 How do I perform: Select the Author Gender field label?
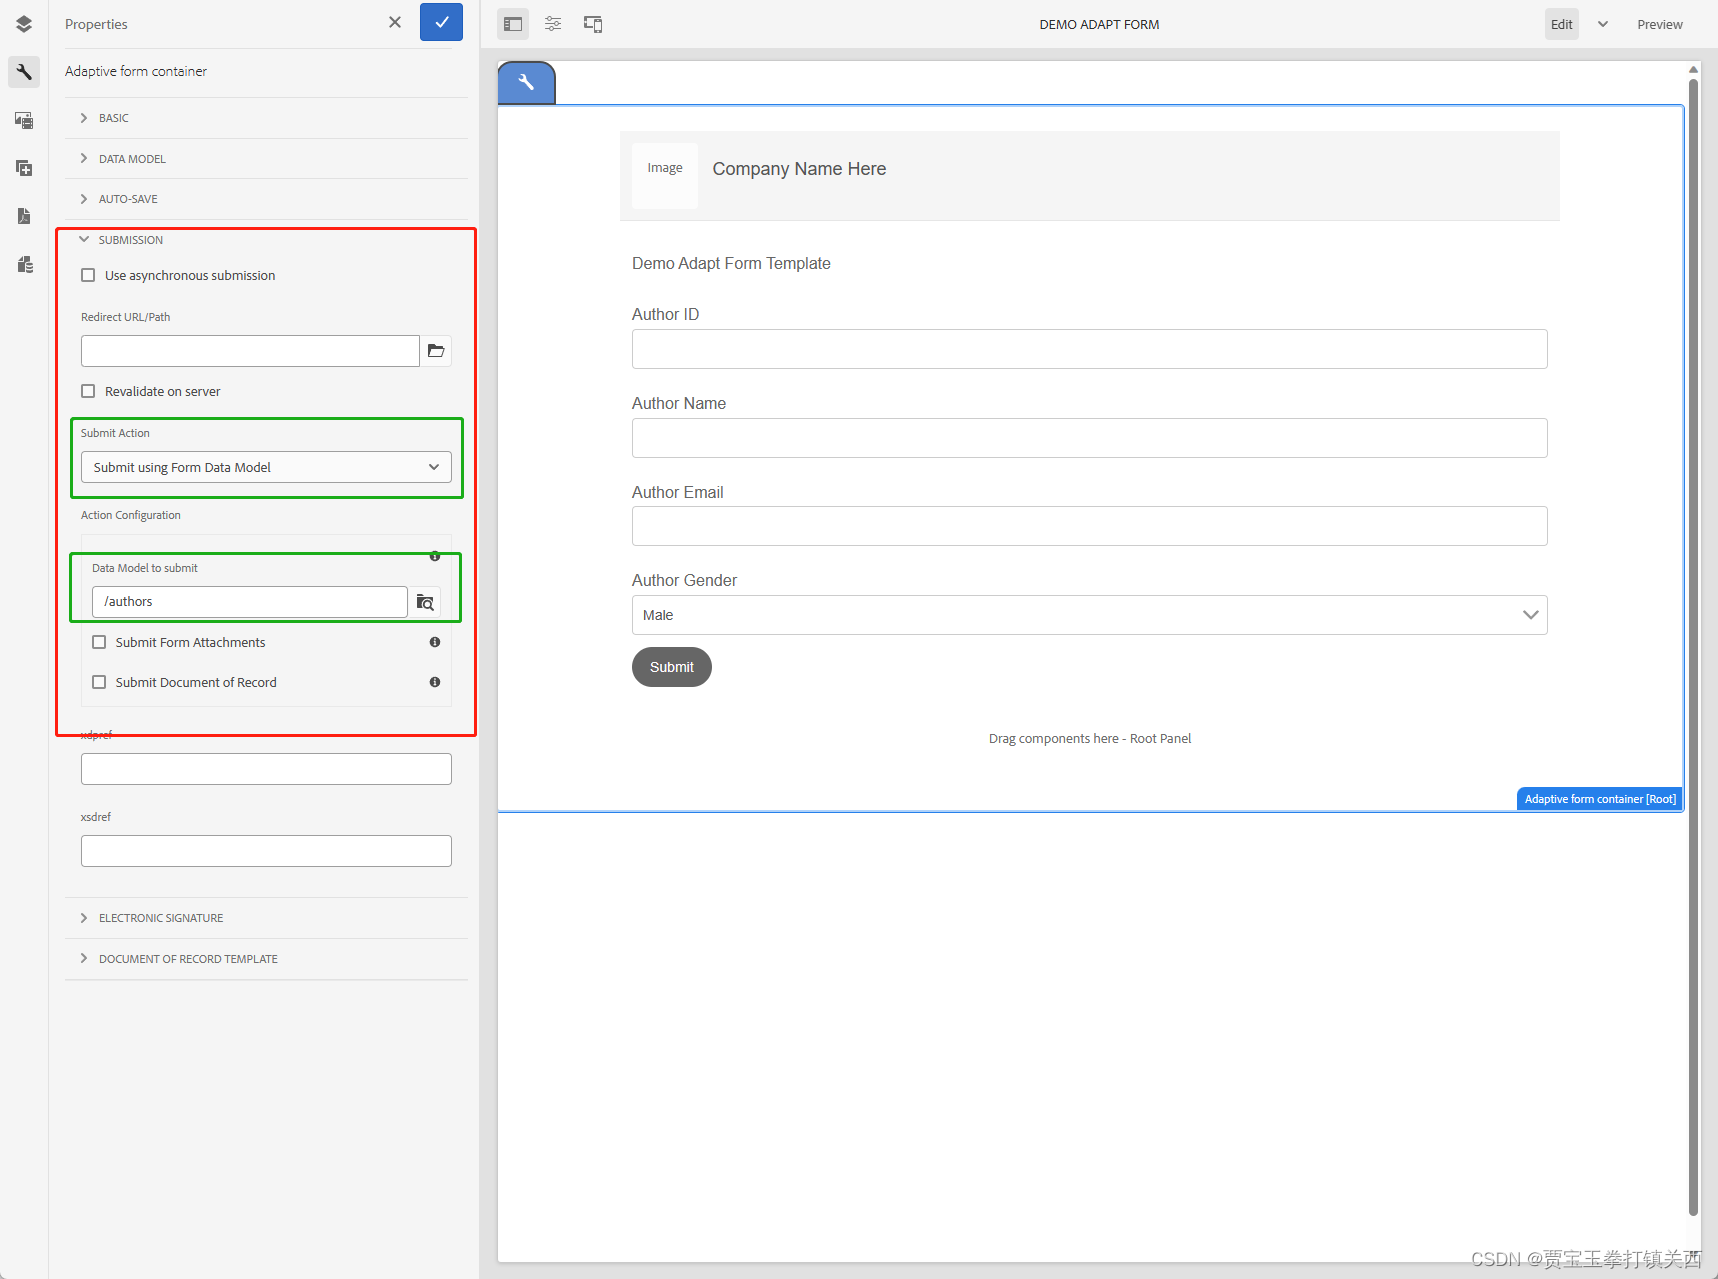pos(684,580)
